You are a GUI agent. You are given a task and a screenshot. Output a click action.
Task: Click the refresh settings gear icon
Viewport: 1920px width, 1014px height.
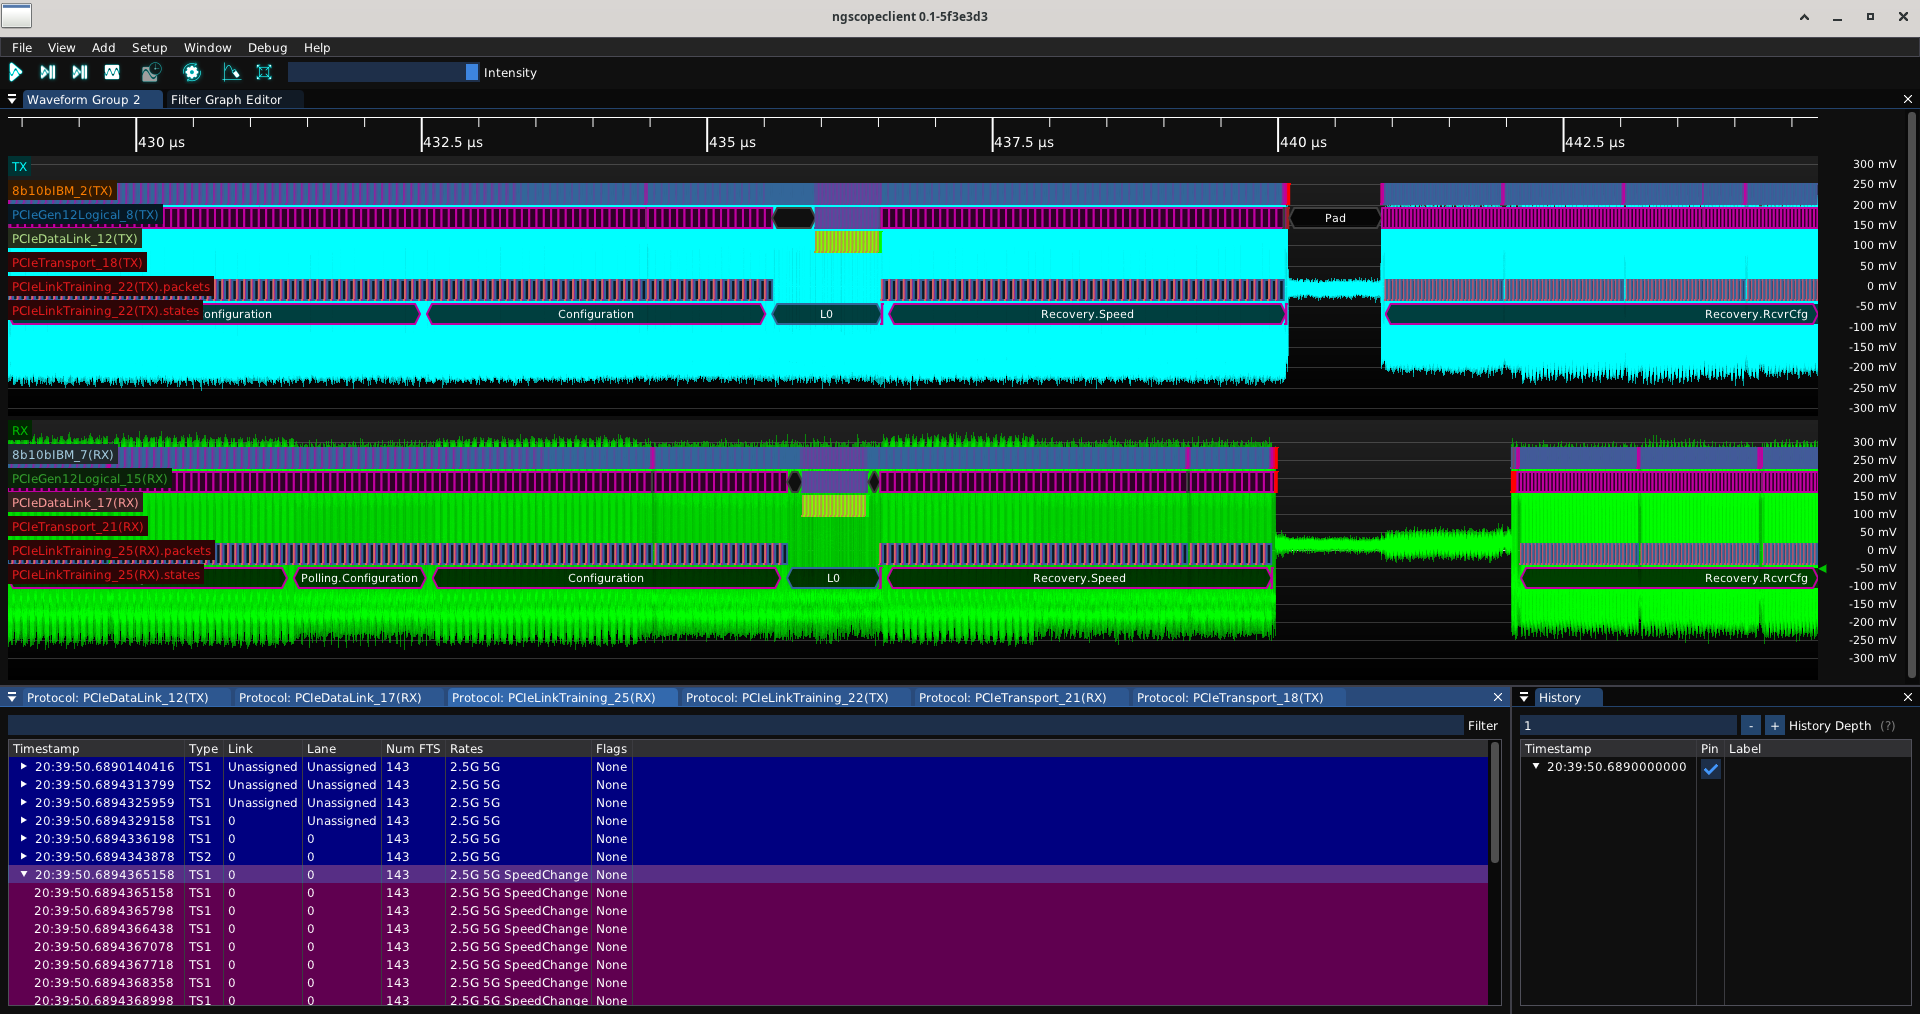[192, 72]
